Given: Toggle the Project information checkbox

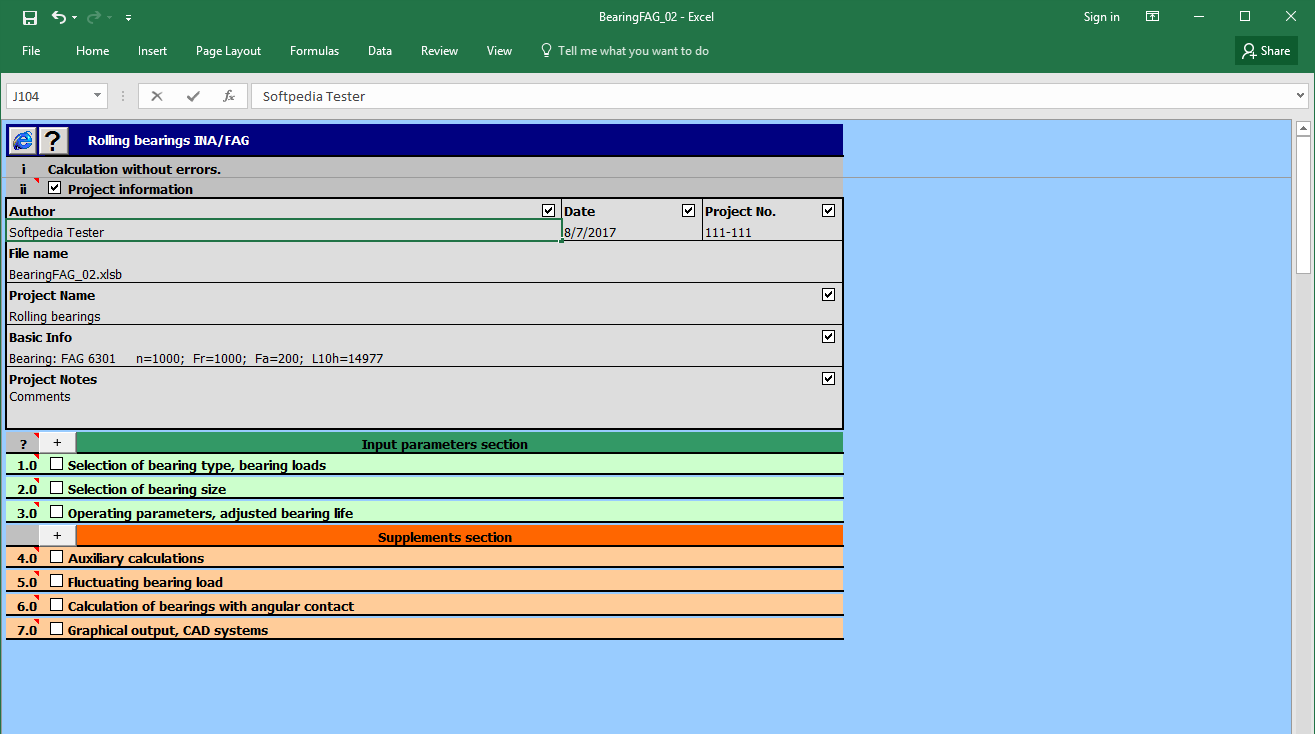Looking at the screenshot, I should click(x=55, y=188).
